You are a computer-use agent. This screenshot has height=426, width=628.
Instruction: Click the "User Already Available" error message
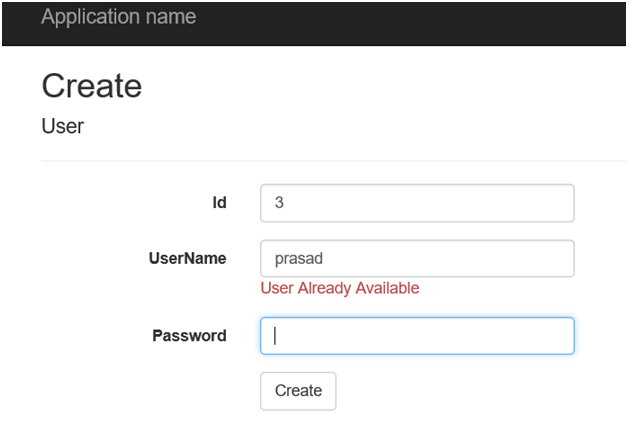[339, 289]
